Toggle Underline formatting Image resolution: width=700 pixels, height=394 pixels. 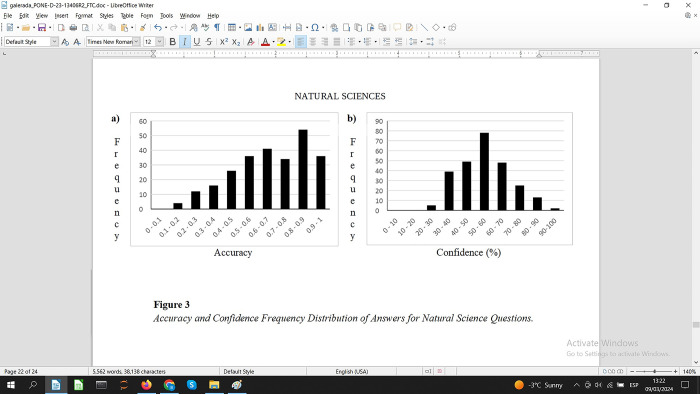pos(196,41)
